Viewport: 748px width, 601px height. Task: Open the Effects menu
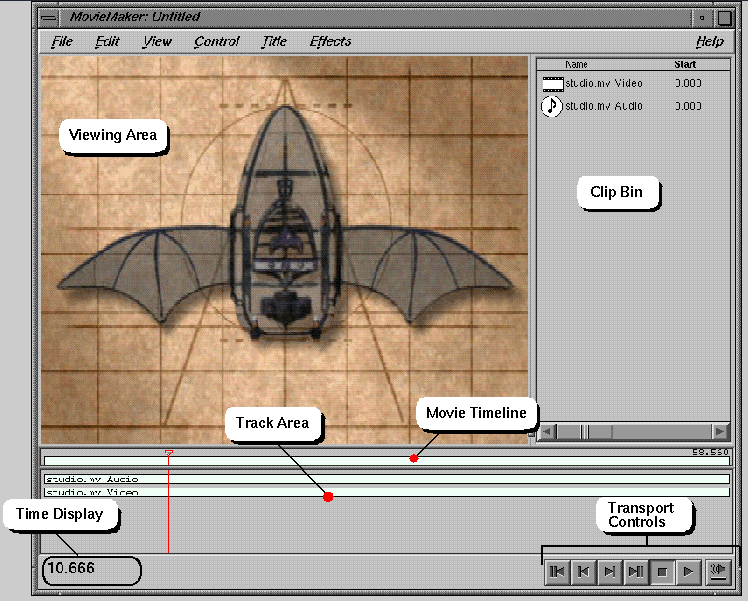(330, 41)
